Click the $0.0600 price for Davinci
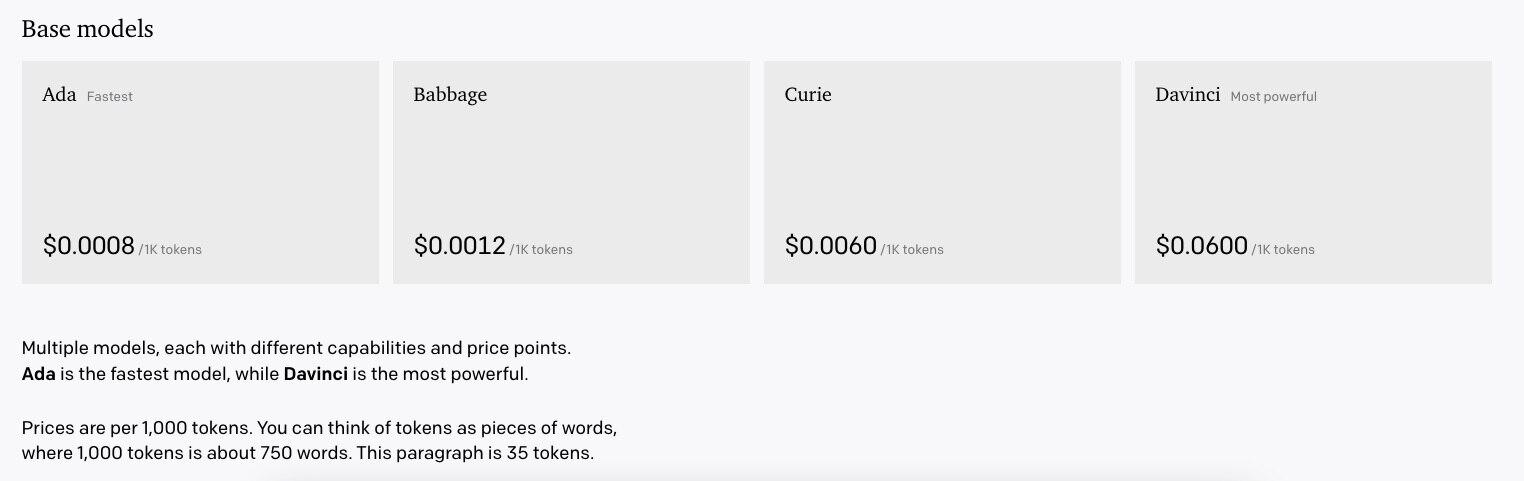1524x481 pixels. (1202, 245)
